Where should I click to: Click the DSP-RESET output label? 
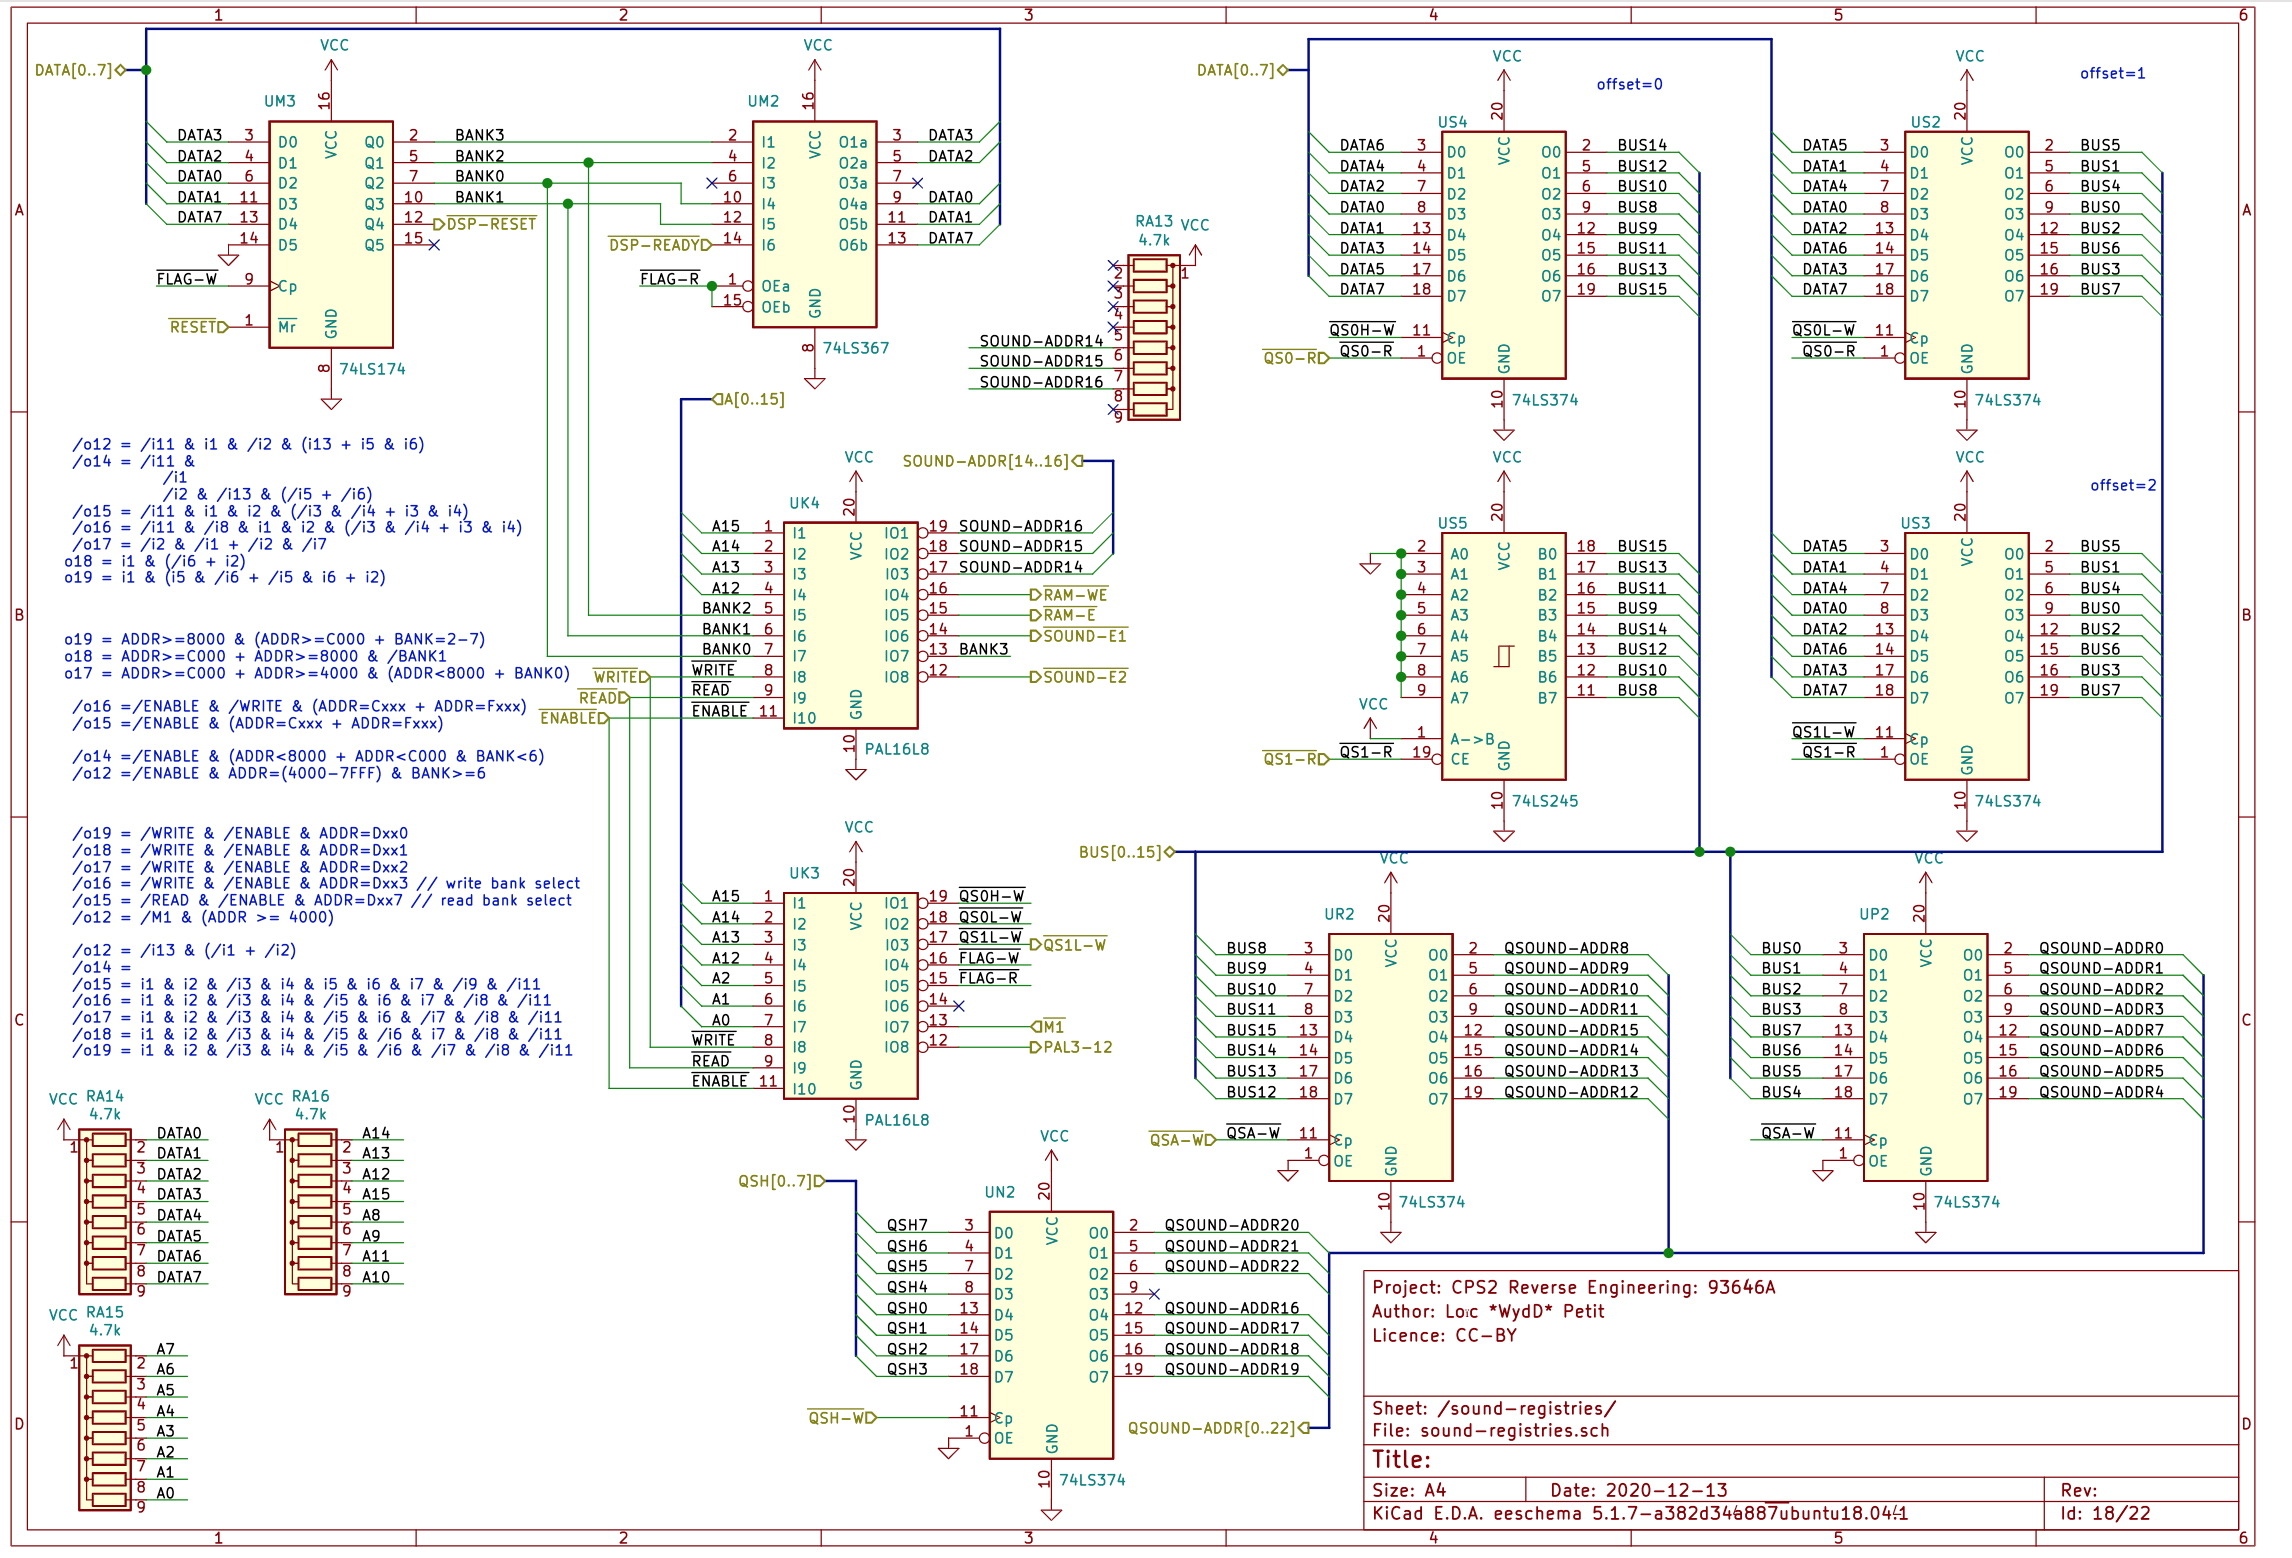(490, 224)
